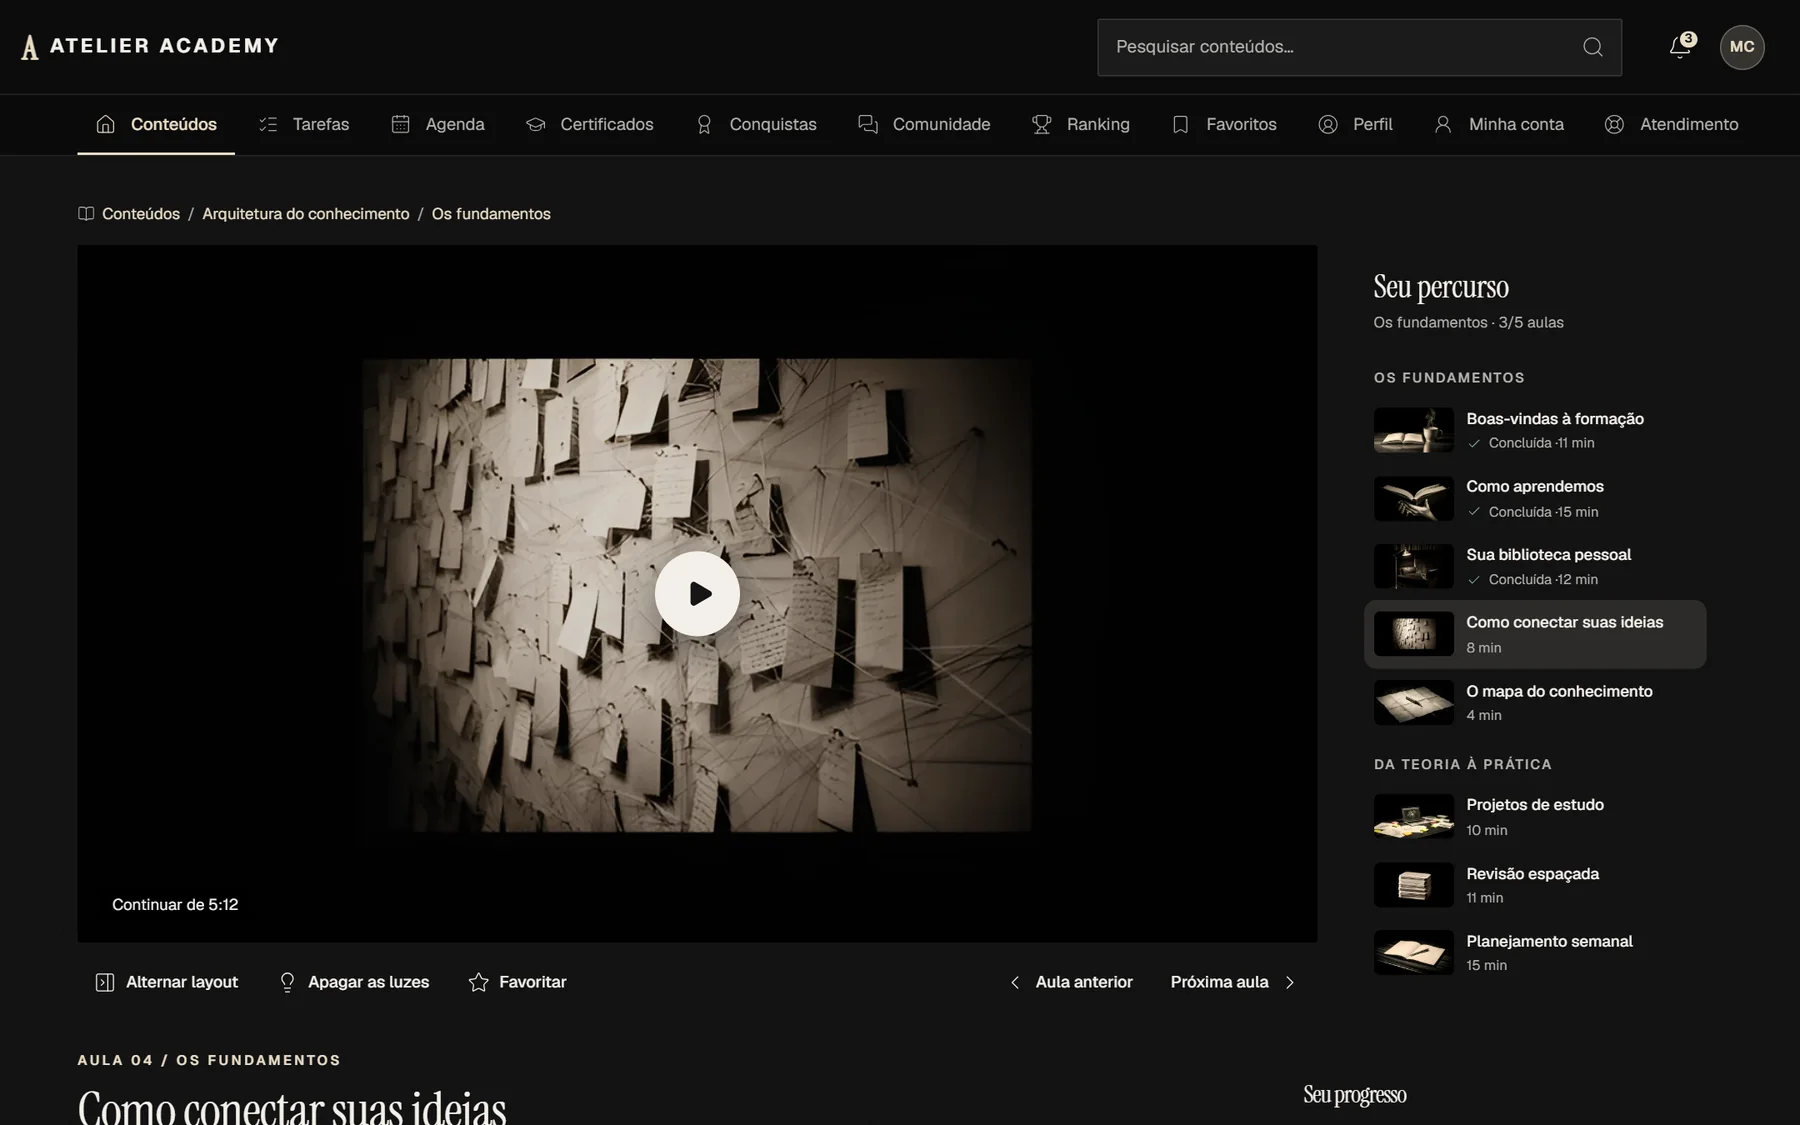Click Projetos de estudo lesson thumbnail
The width and height of the screenshot is (1800, 1125).
click(1414, 816)
